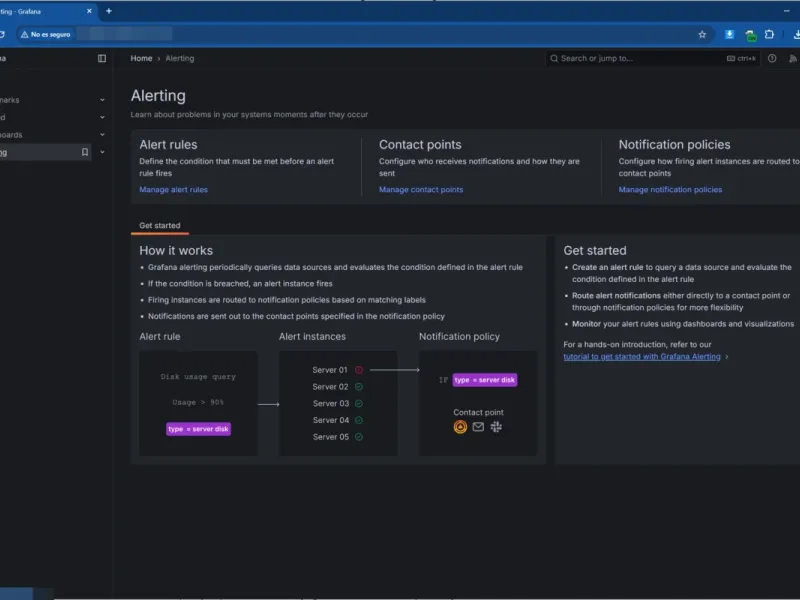Reload the page
800x600 pixels.
[x=2, y=34]
